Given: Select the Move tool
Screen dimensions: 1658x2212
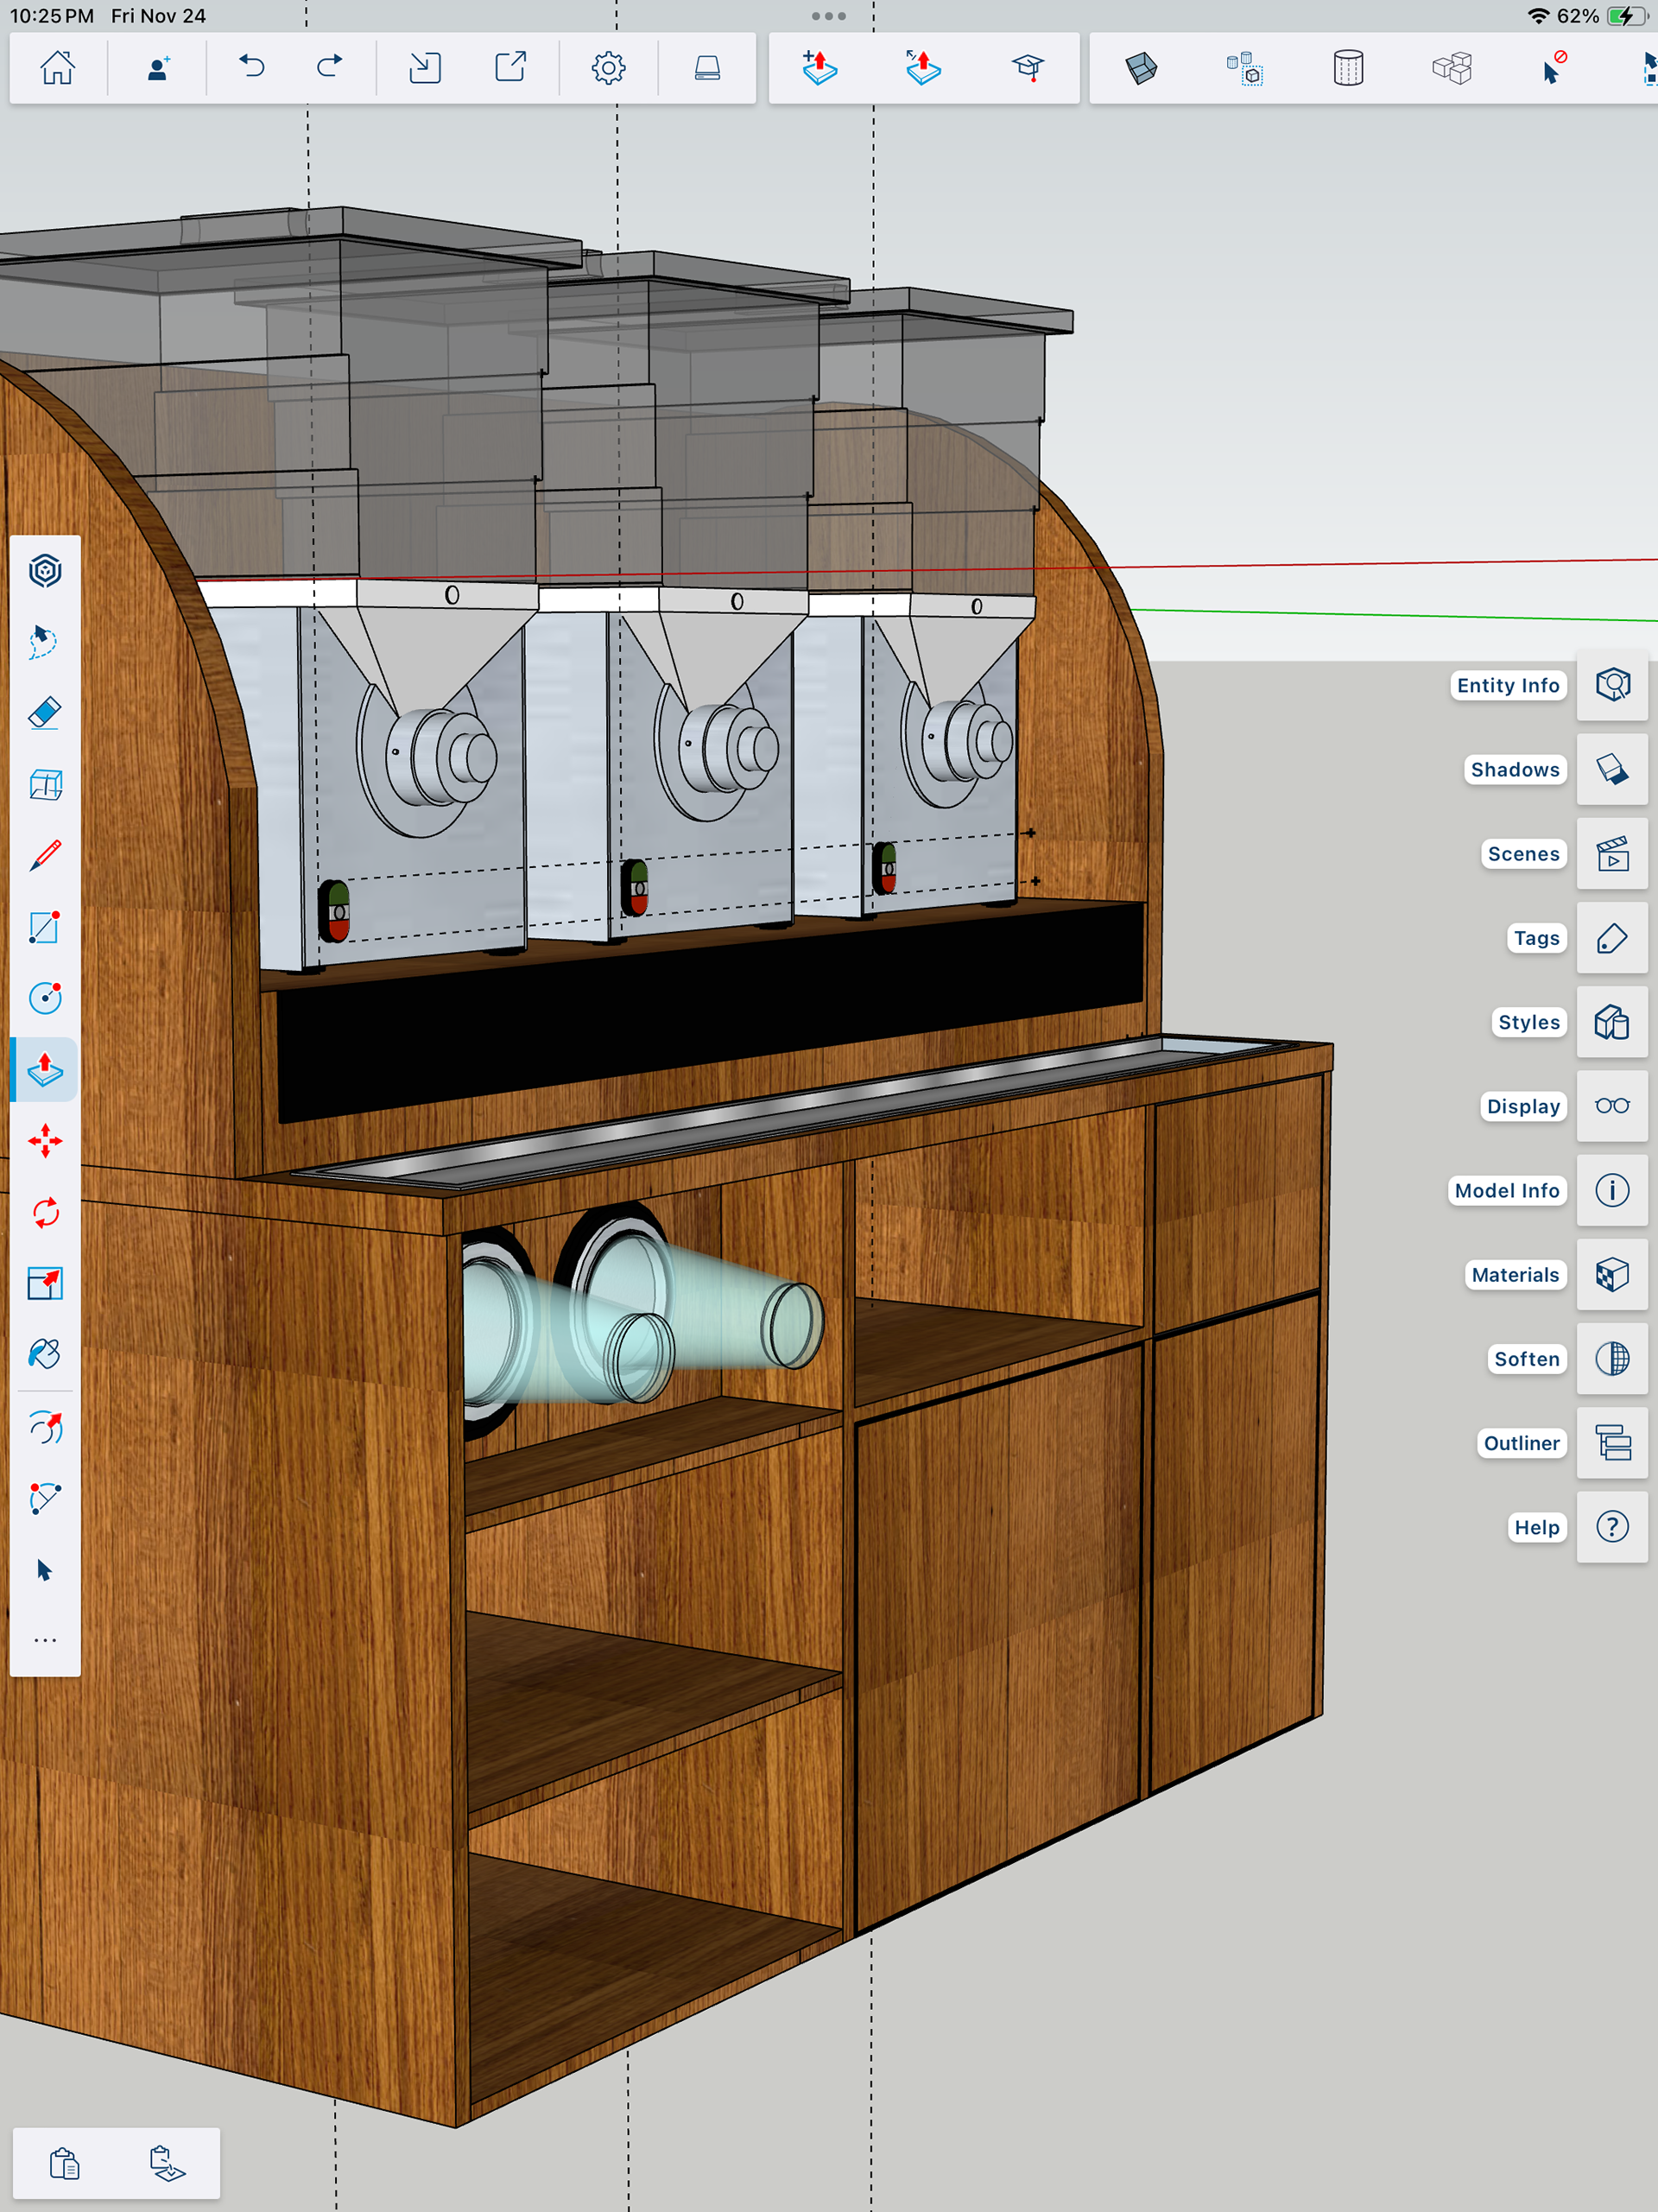Looking at the screenshot, I should [45, 1141].
